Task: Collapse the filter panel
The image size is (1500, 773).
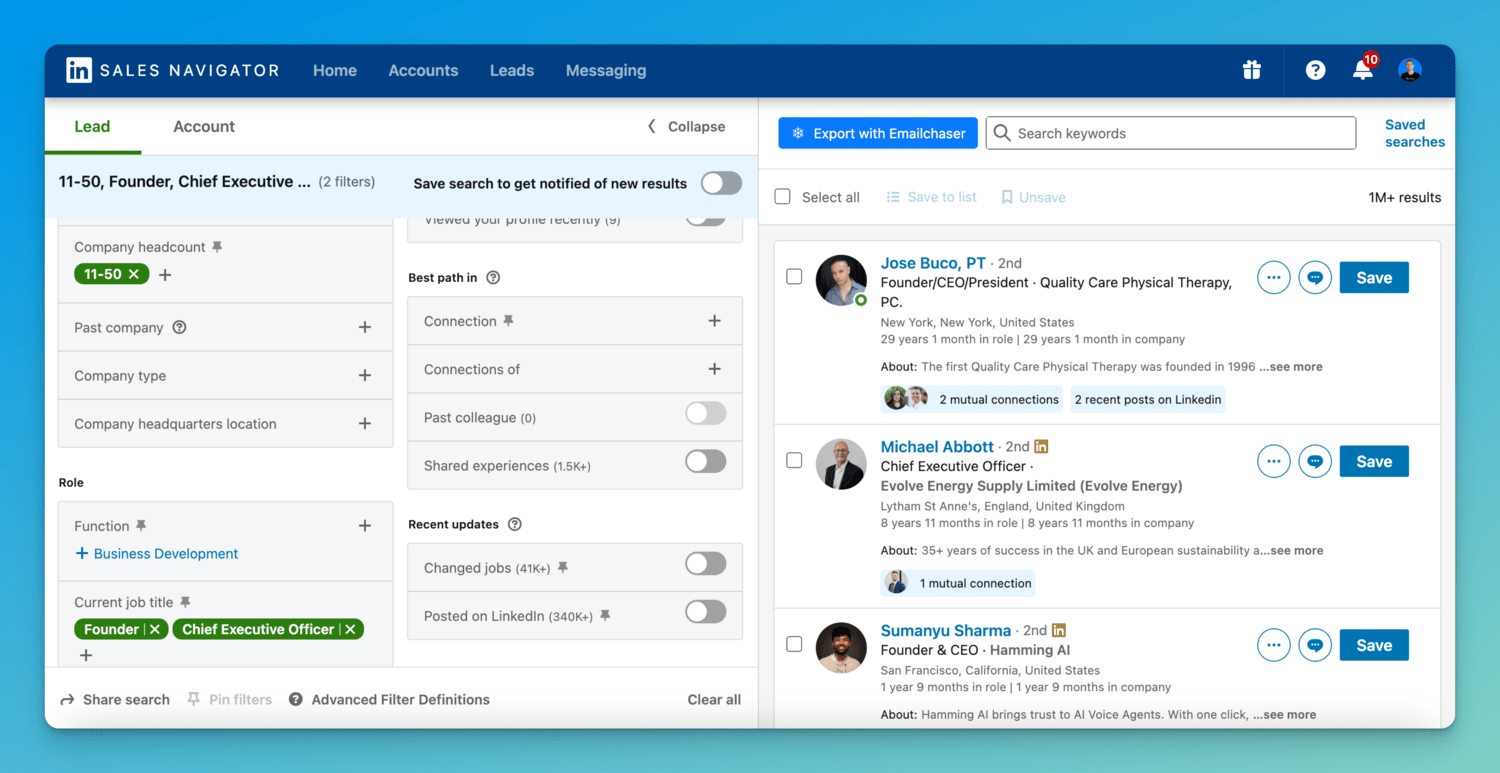Action: [x=686, y=126]
